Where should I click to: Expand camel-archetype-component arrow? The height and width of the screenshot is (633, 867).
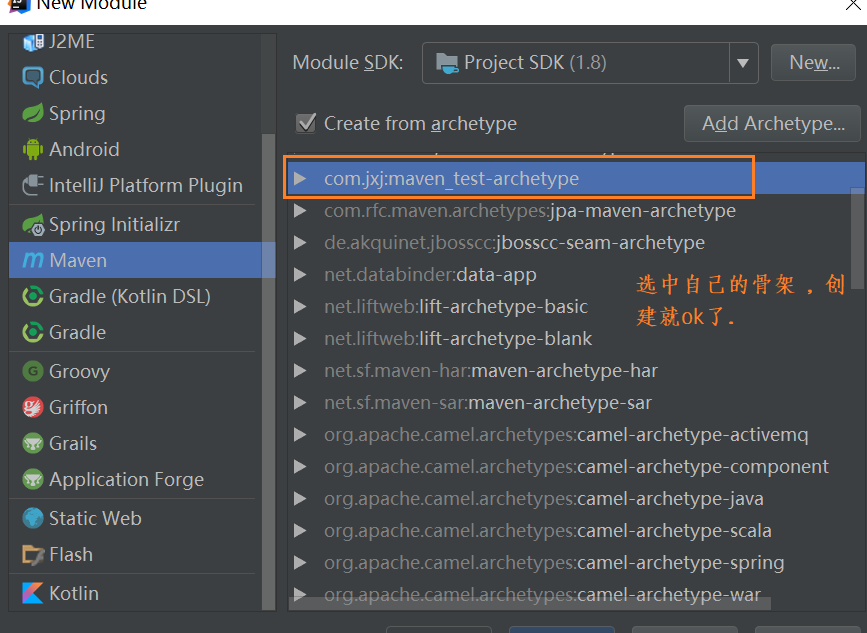click(300, 467)
